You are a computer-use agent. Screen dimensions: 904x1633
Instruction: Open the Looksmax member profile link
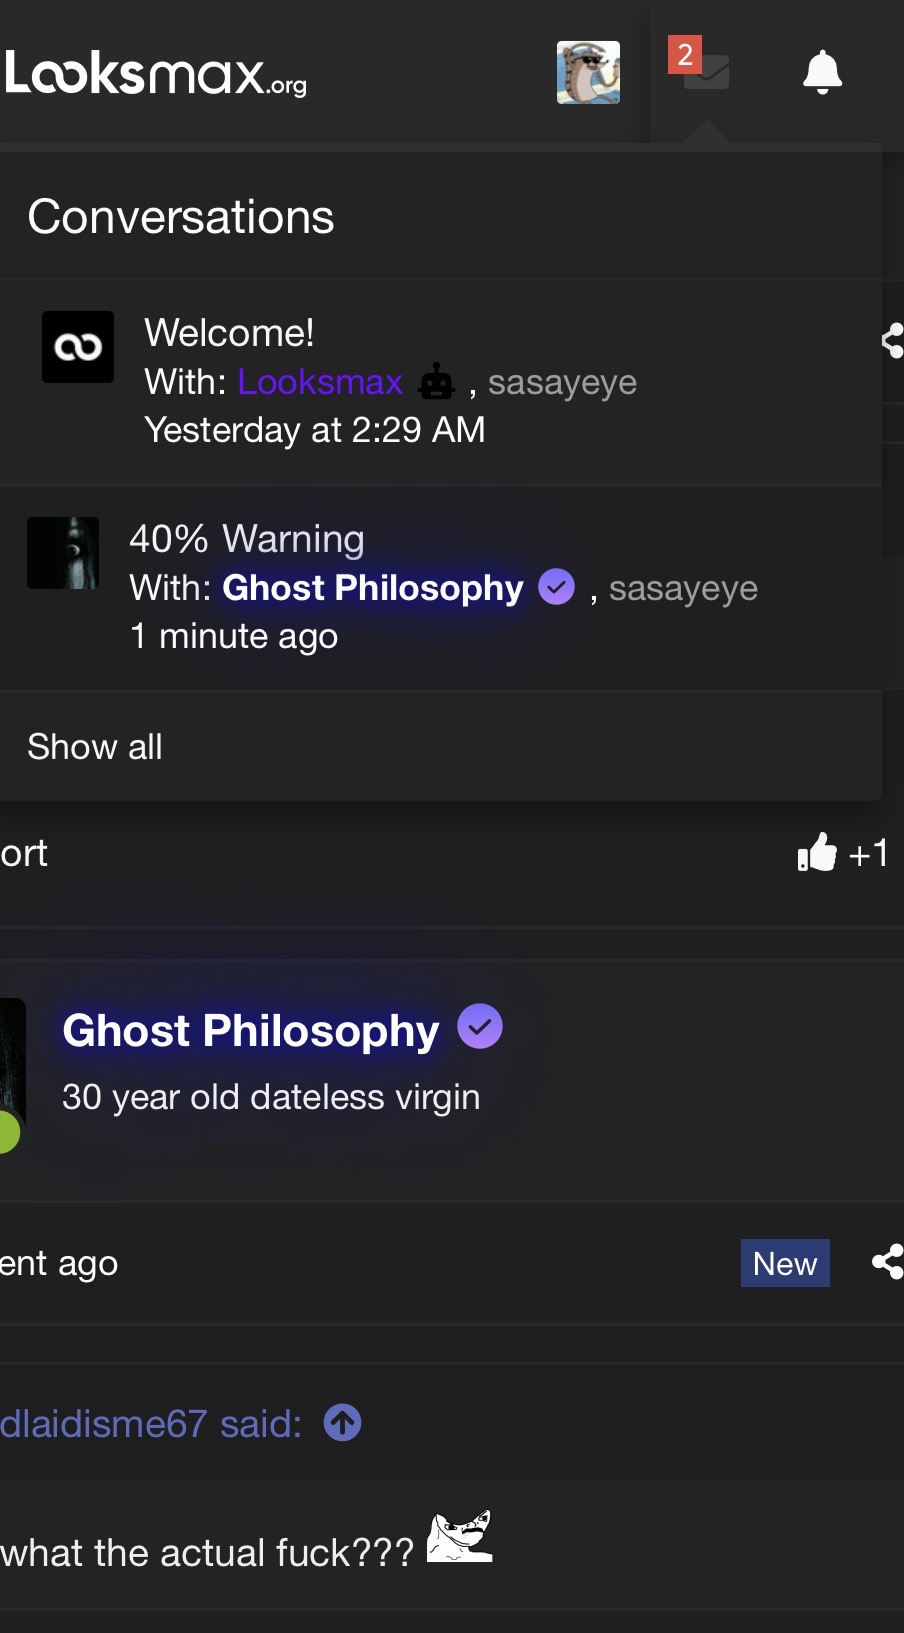[320, 382]
